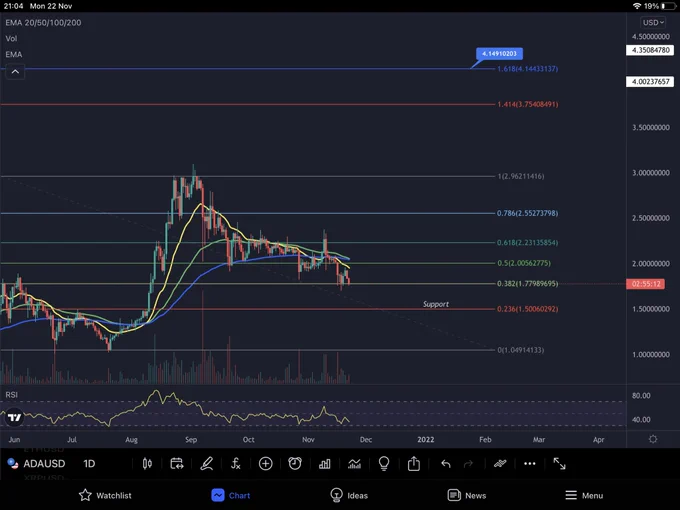Open the bar chart financials icon
The width and height of the screenshot is (680, 510).
pyautogui.click(x=324, y=464)
